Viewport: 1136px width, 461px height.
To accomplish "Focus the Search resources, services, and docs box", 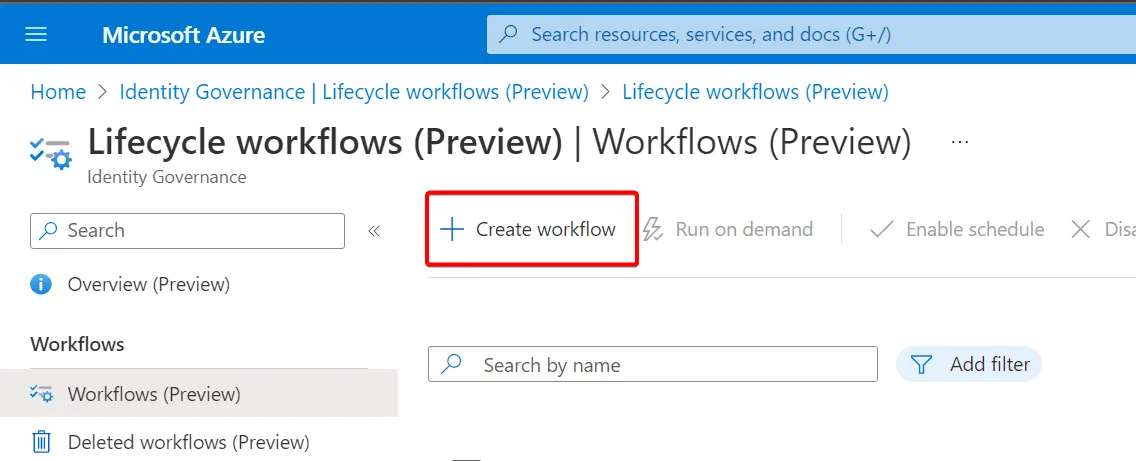I will pyautogui.click(x=811, y=34).
